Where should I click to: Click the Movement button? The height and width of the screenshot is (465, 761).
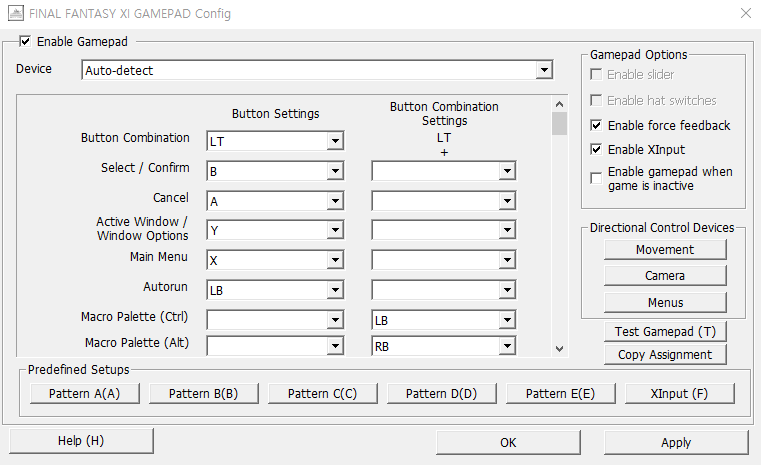pos(665,249)
